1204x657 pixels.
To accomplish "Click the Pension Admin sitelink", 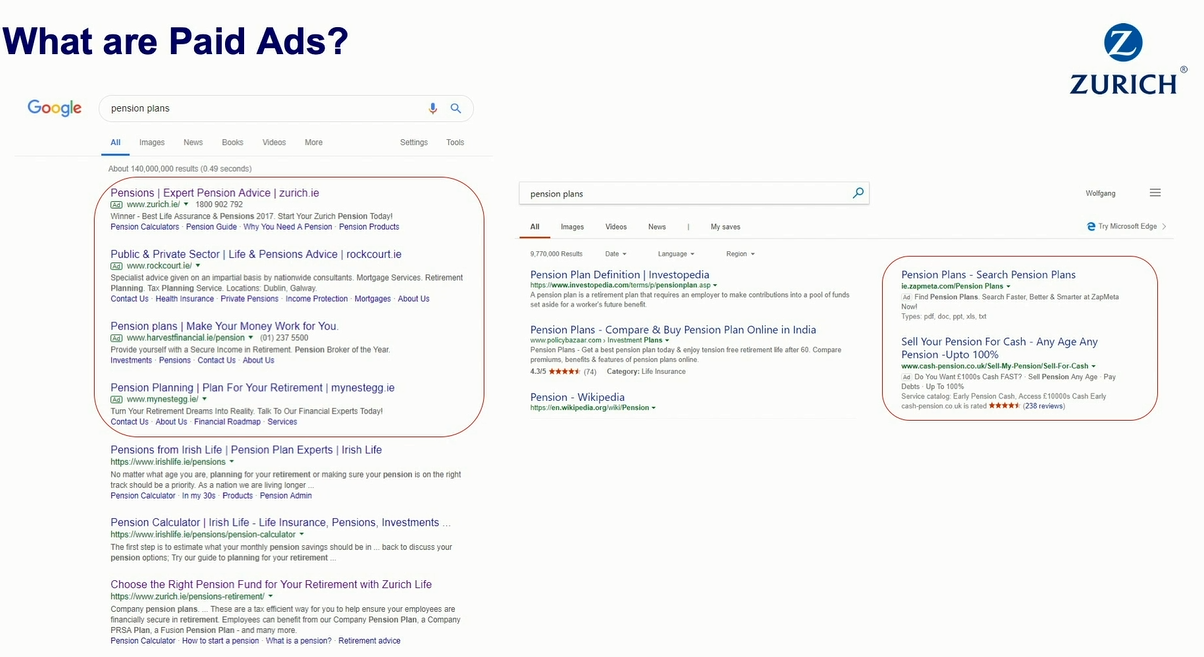I will pos(286,496).
